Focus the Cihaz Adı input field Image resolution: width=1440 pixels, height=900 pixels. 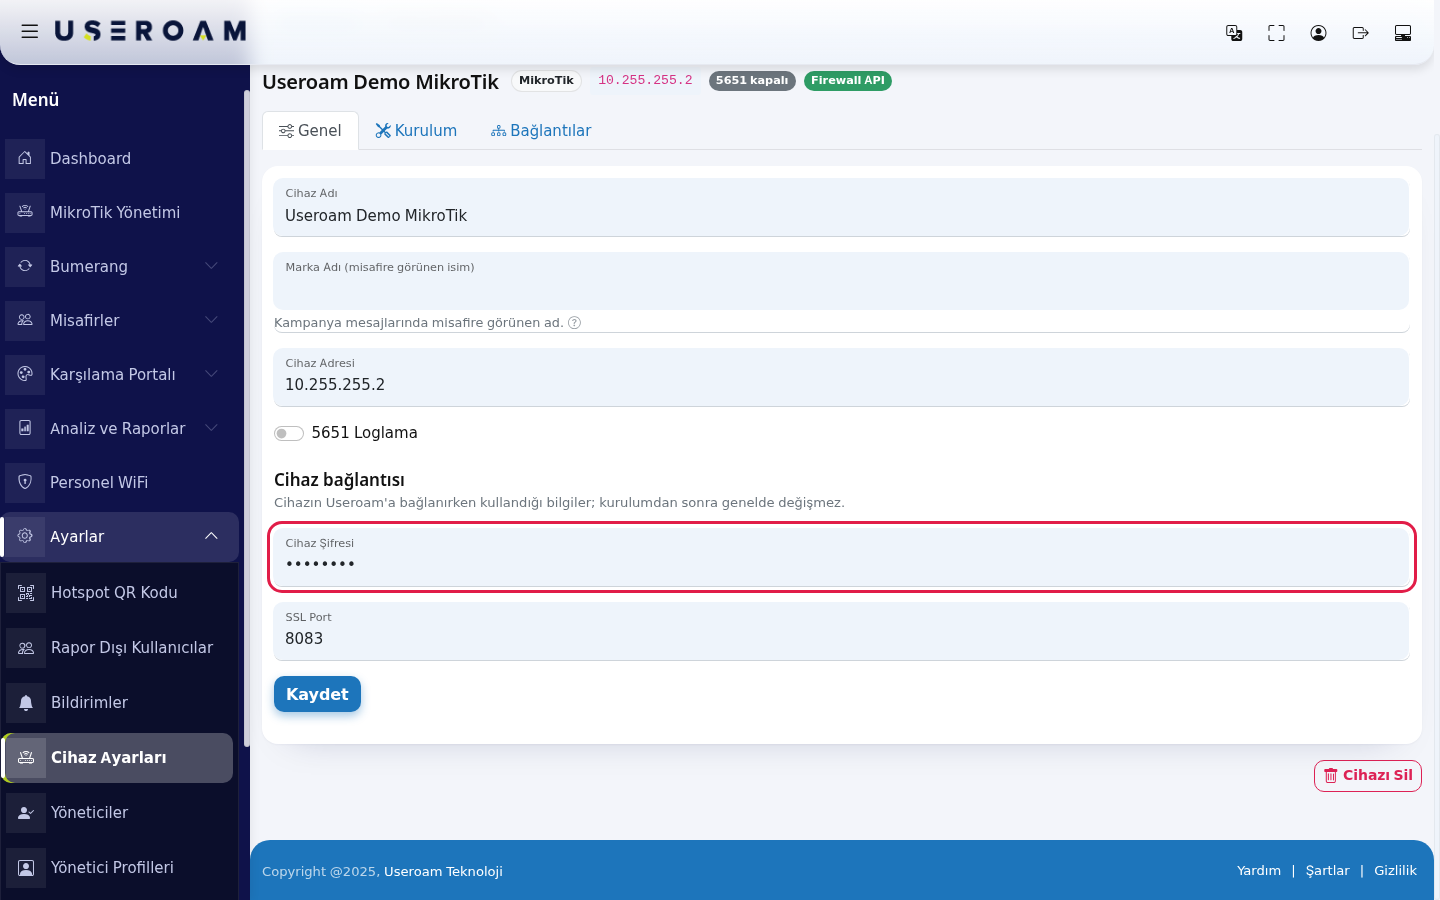tap(841, 207)
